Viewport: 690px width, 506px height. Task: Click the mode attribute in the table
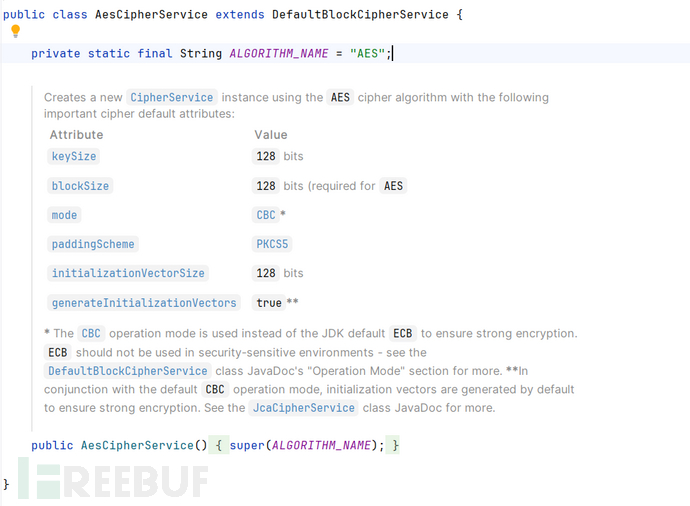[64, 215]
